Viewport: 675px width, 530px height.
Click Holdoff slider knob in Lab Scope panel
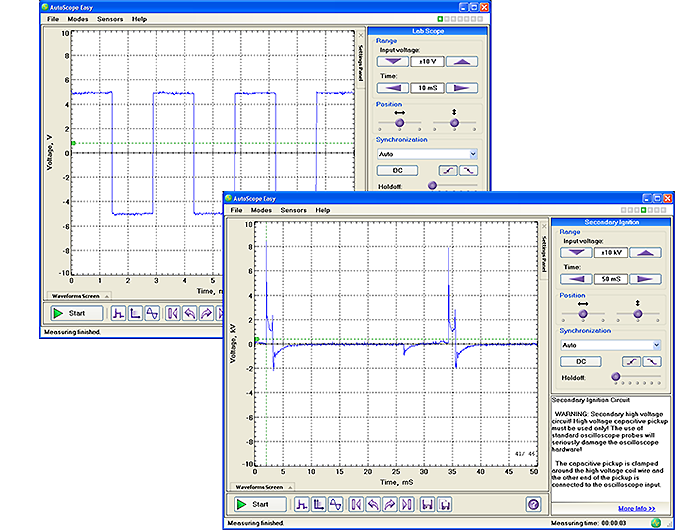coord(432,185)
